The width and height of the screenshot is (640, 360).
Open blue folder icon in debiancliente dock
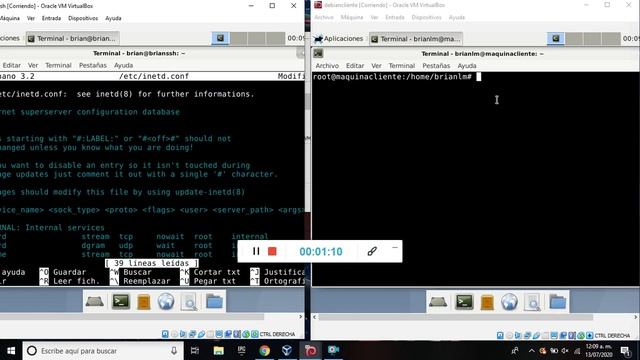click(558, 302)
